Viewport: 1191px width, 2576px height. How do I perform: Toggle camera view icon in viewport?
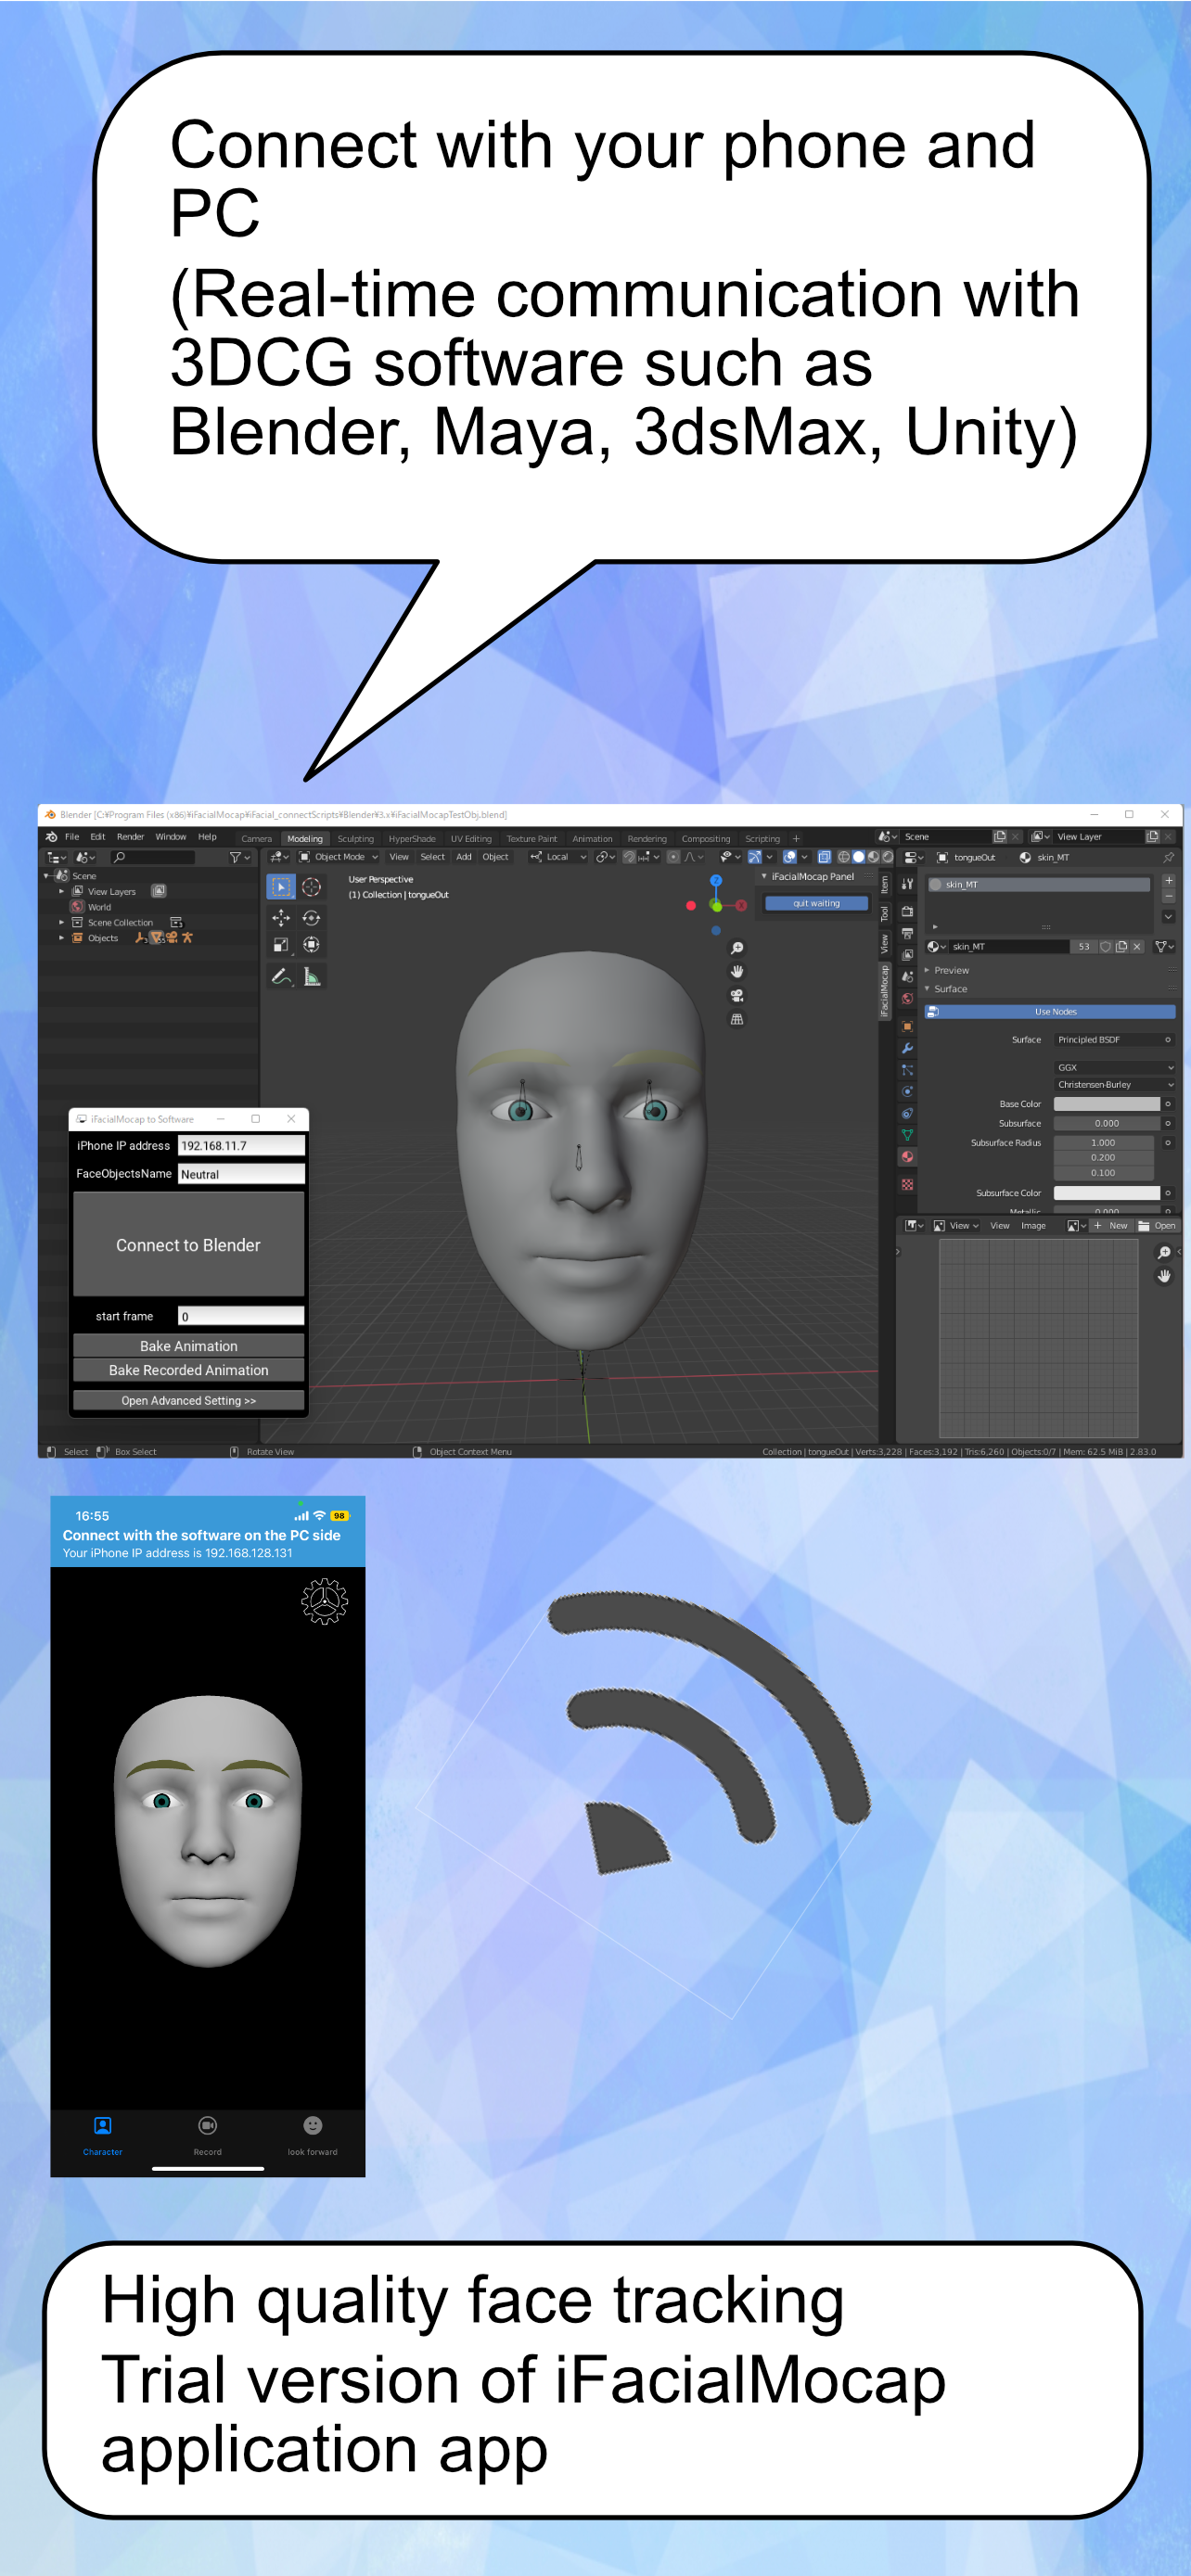tap(737, 996)
